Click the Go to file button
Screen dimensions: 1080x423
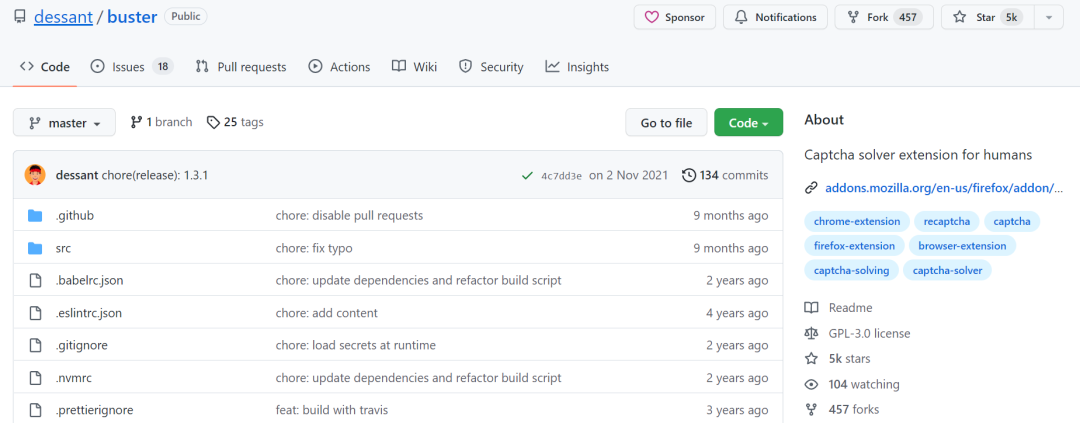point(666,123)
